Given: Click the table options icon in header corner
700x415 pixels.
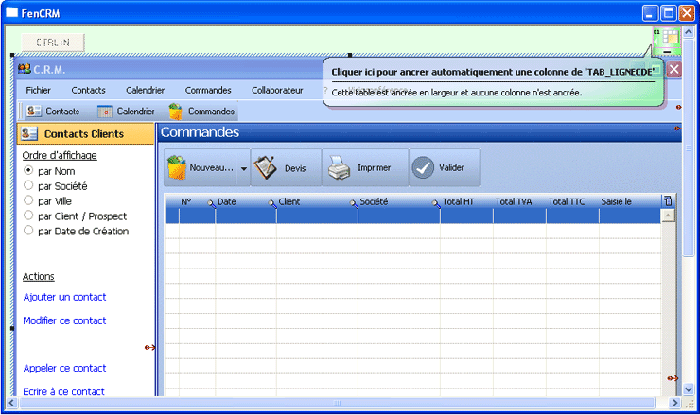Looking at the screenshot, I should pos(668,202).
